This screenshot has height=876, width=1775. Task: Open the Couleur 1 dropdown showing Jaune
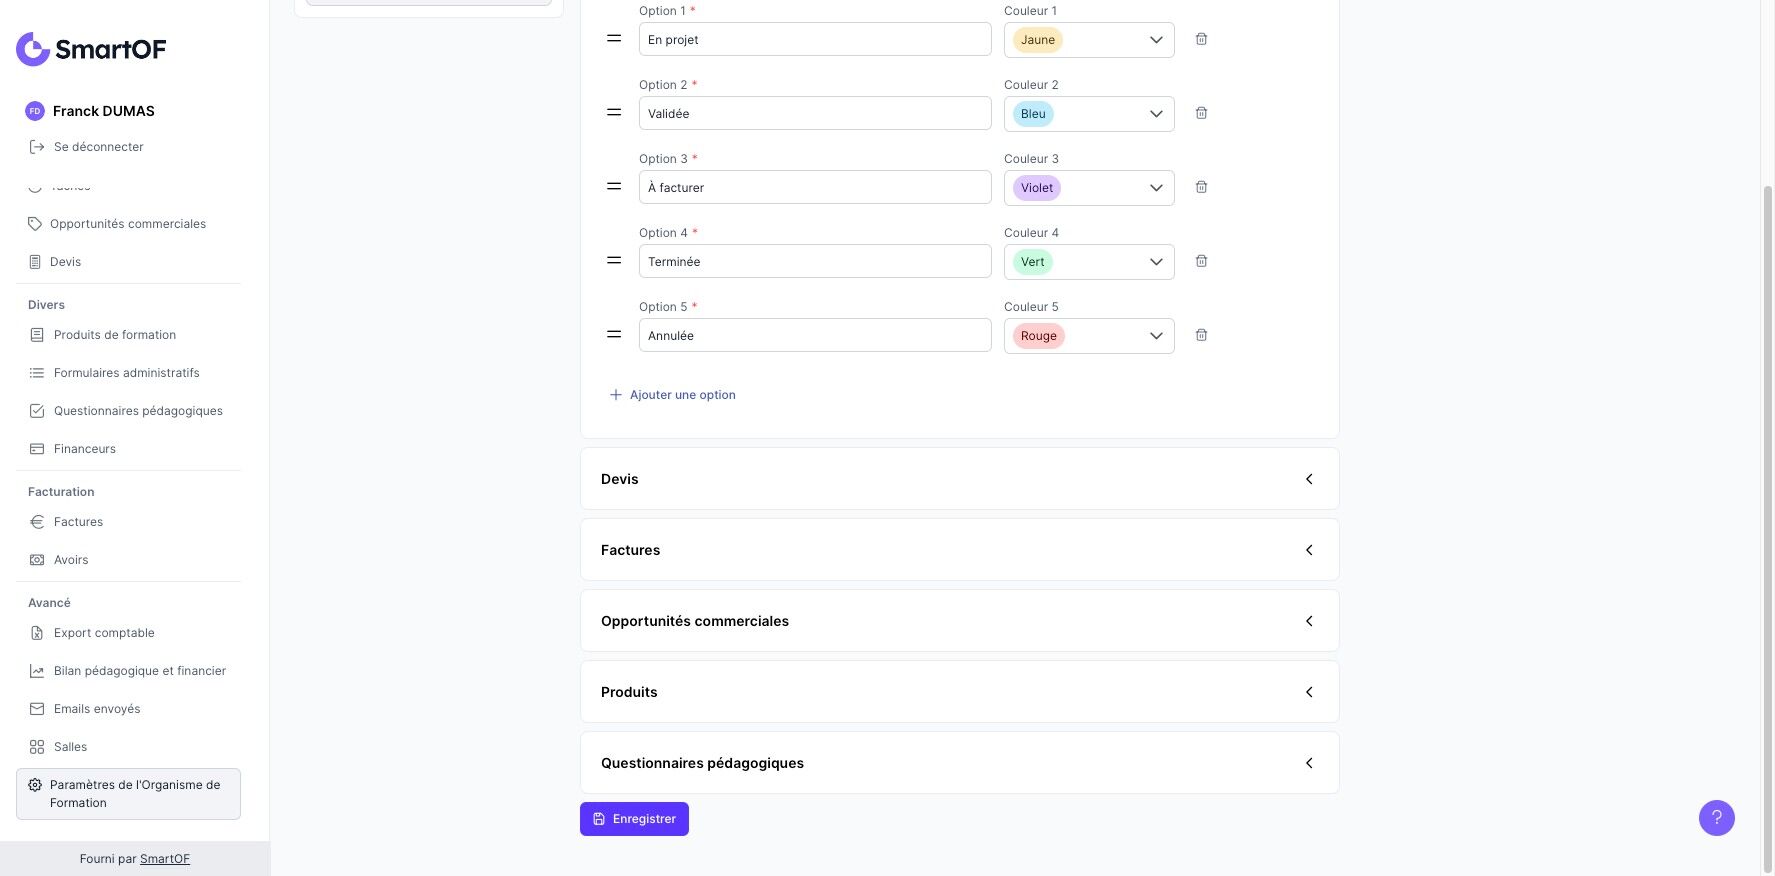1088,40
